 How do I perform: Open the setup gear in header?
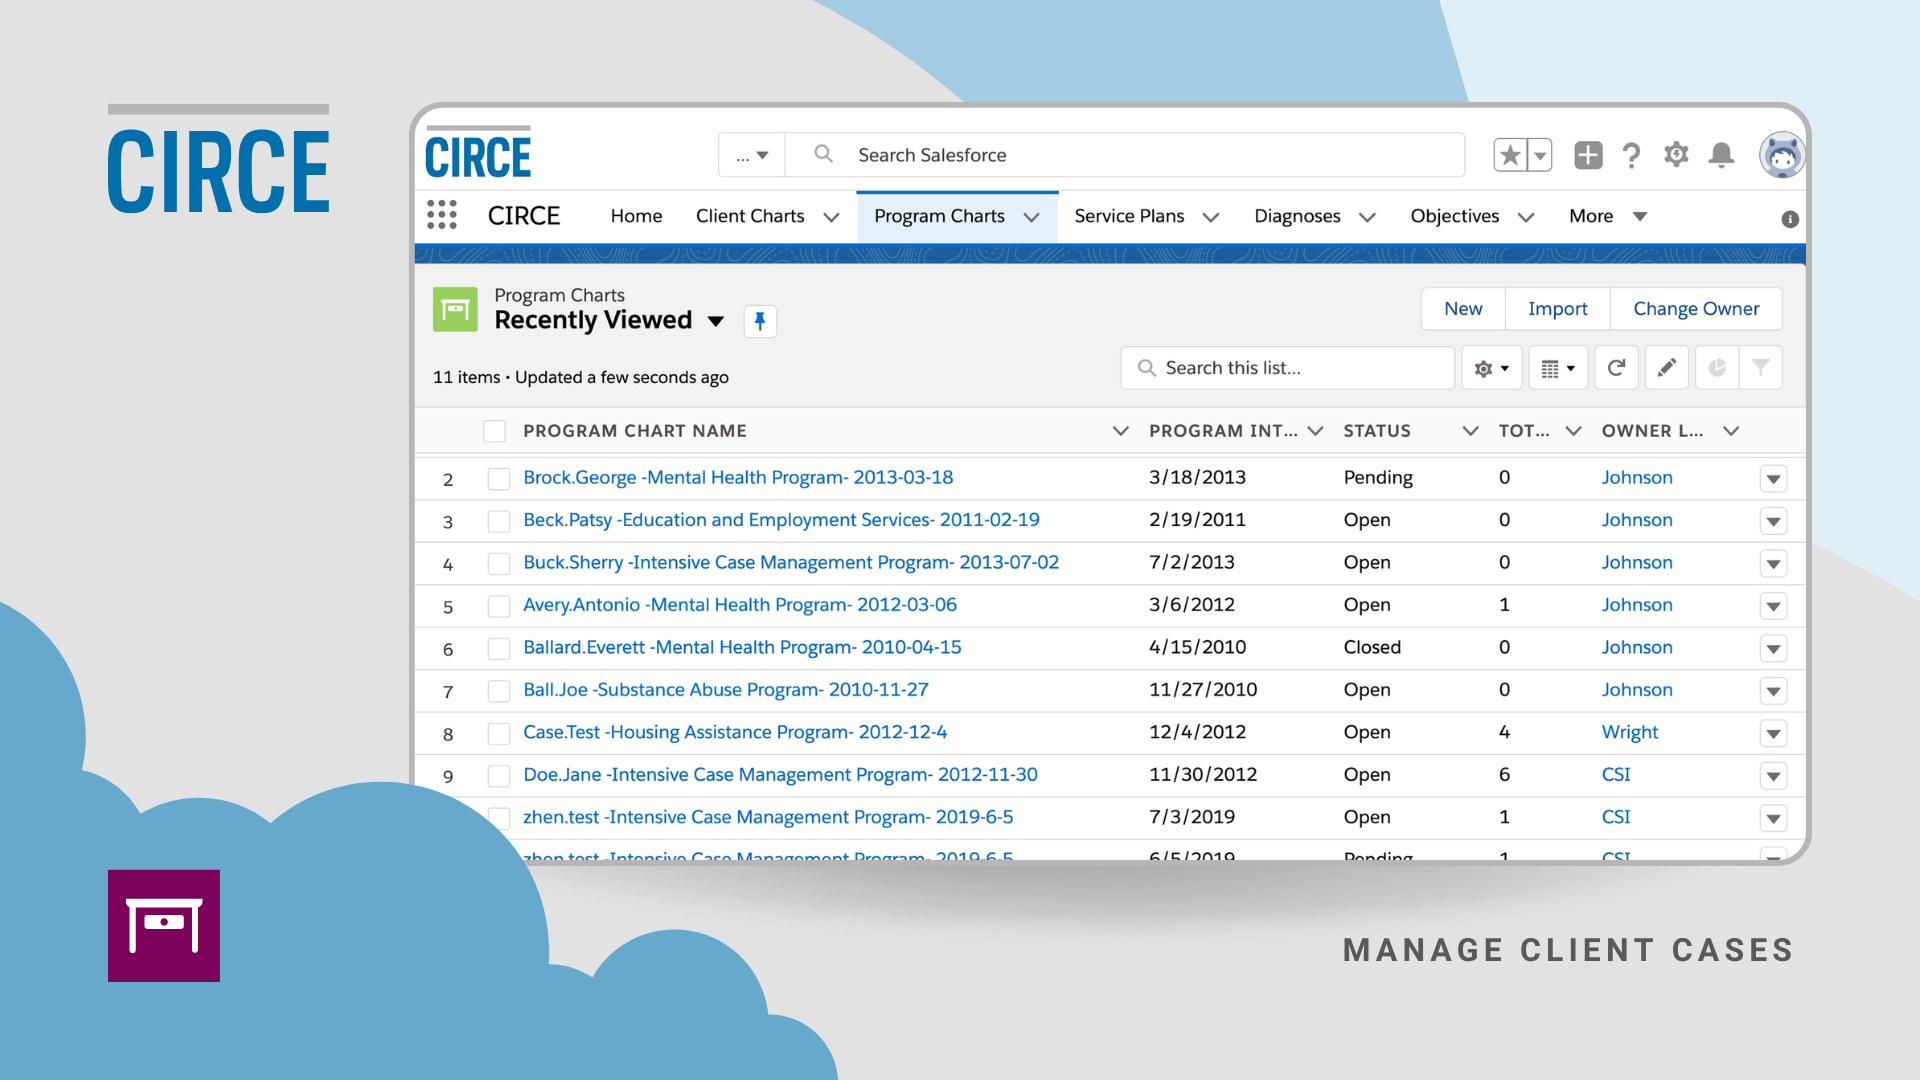pyautogui.click(x=1676, y=155)
